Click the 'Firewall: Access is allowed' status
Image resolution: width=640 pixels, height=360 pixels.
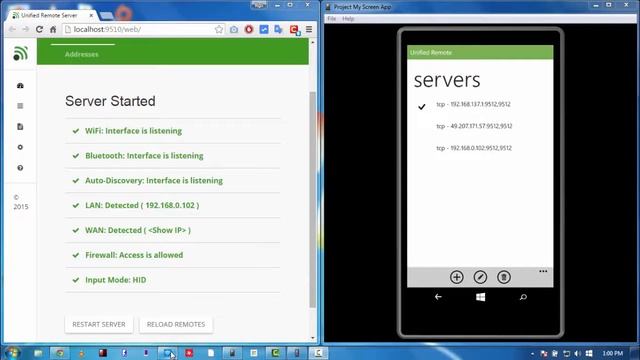point(134,255)
